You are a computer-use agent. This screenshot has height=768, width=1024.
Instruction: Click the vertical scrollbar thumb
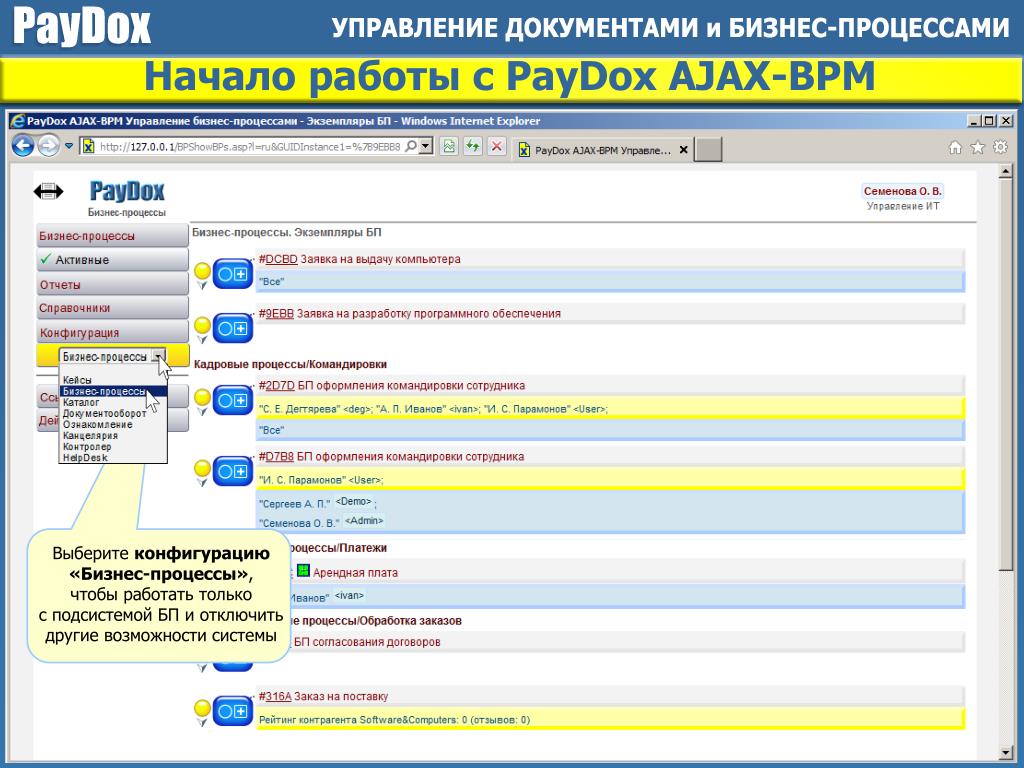tap(1006, 374)
